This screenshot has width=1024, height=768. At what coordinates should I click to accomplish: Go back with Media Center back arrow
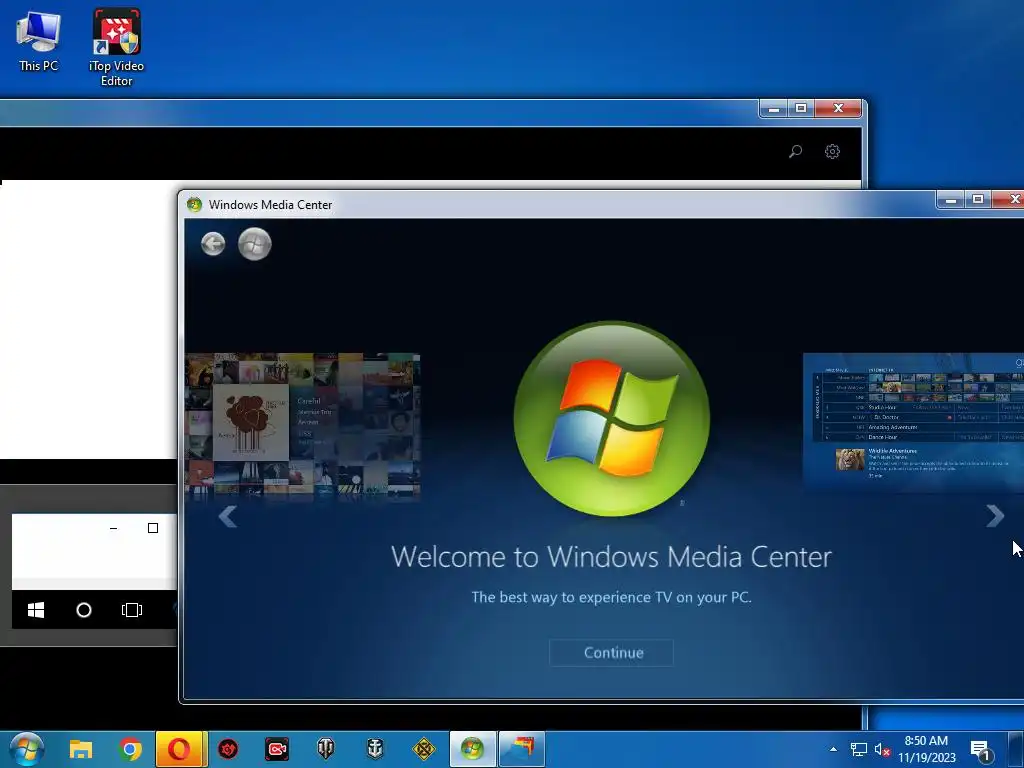tap(213, 244)
